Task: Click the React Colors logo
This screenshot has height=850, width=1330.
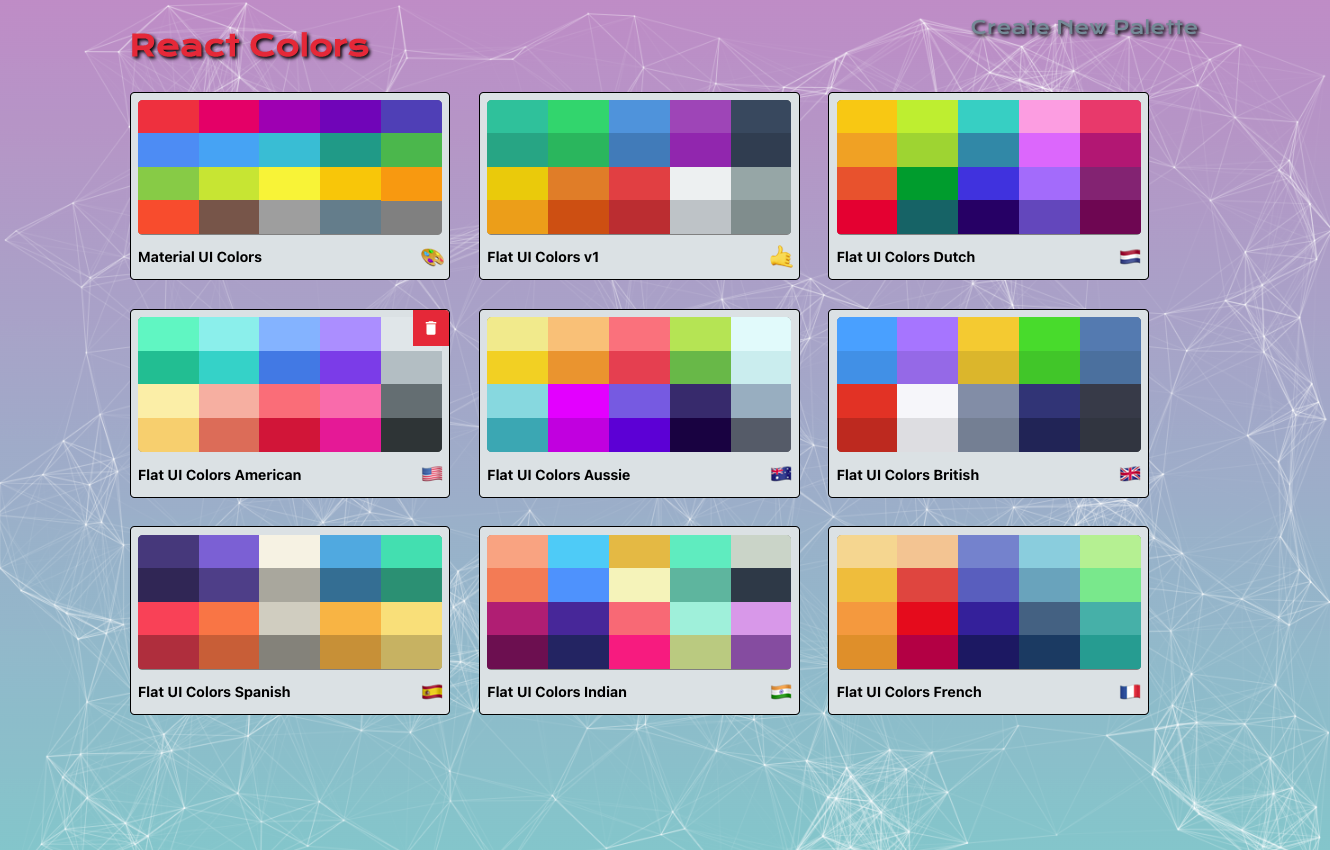Action: 251,45
